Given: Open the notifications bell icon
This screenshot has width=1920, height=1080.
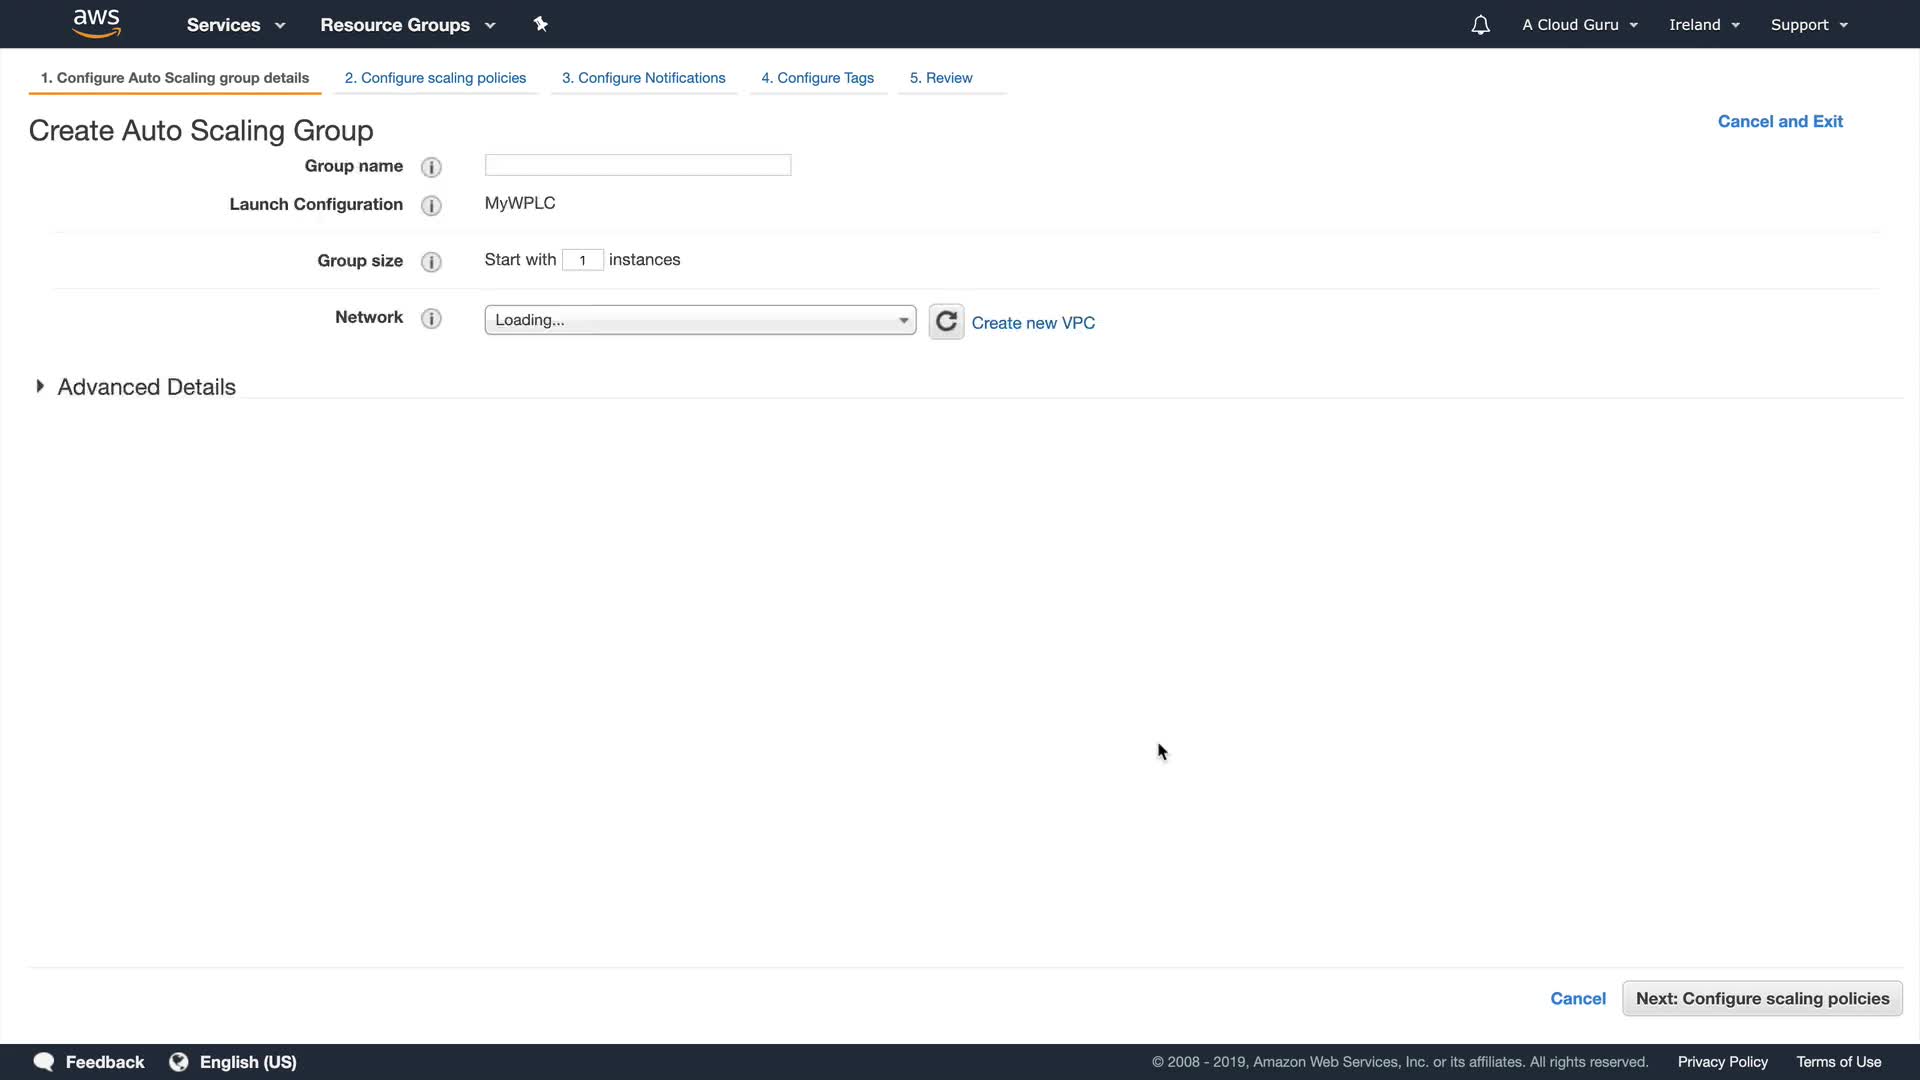Looking at the screenshot, I should pyautogui.click(x=1480, y=25).
